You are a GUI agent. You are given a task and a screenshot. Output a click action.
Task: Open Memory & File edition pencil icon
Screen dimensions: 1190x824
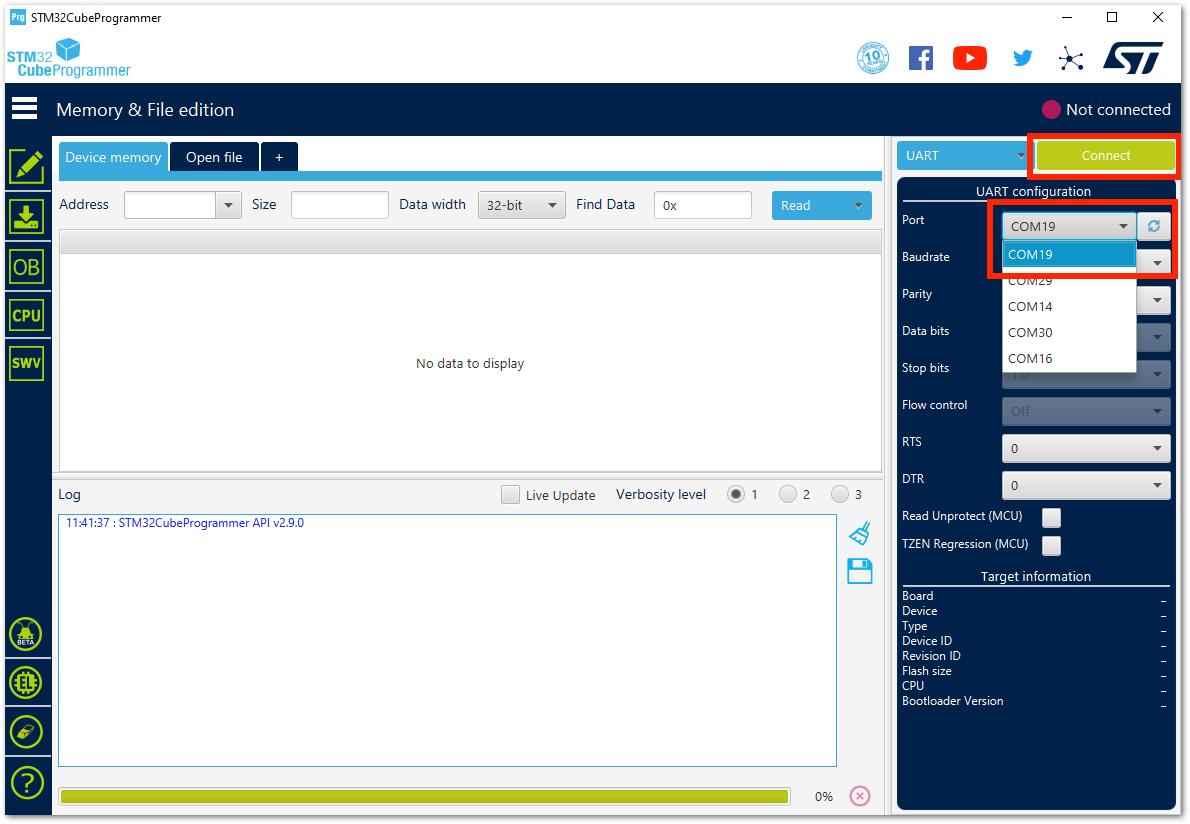click(27, 166)
